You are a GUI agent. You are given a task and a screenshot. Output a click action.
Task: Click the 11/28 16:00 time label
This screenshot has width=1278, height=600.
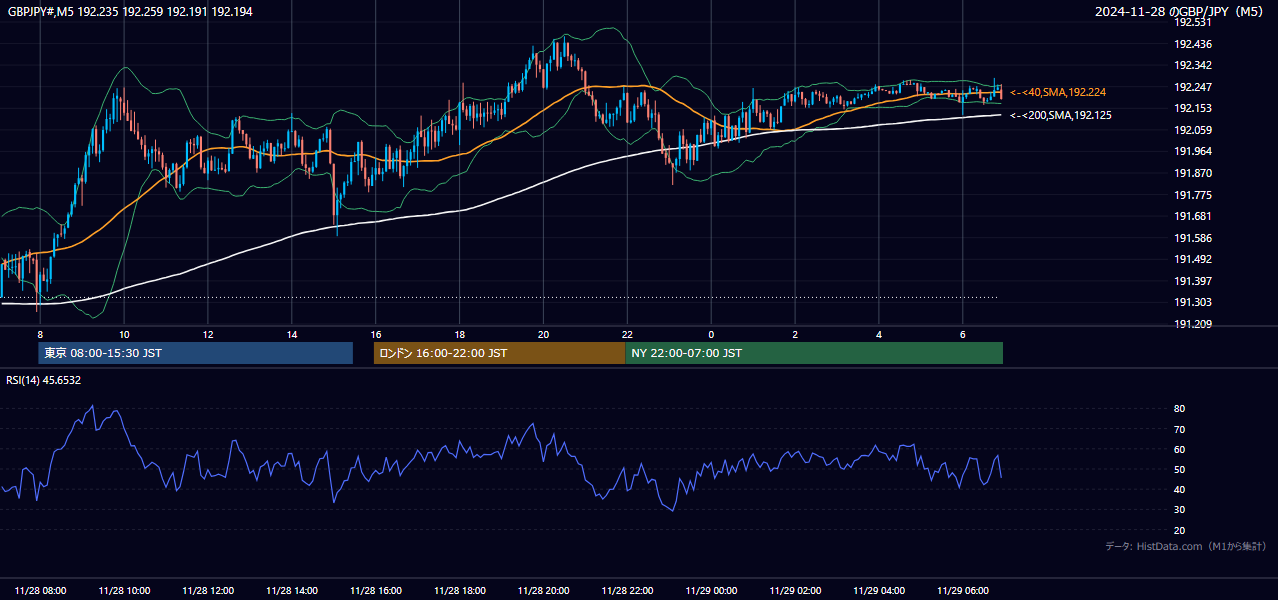[376, 591]
